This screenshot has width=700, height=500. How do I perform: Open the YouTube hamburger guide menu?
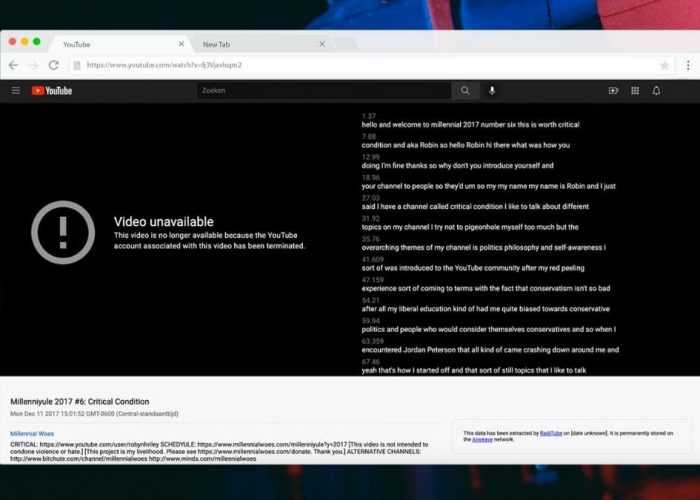pos(16,91)
